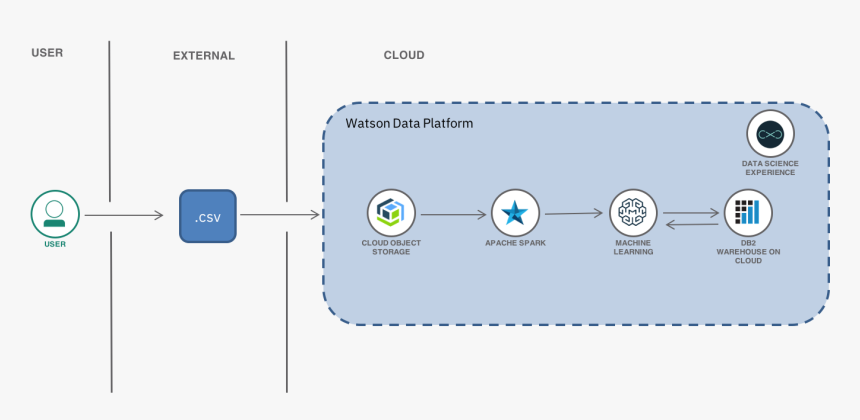Click the CLOUD OBJECT STORAGE label
This screenshot has height=420, width=860.
(x=391, y=247)
